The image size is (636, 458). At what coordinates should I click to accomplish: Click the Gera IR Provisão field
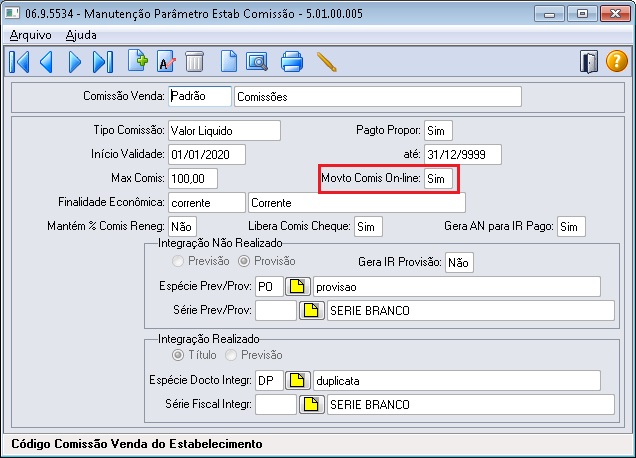tap(459, 262)
